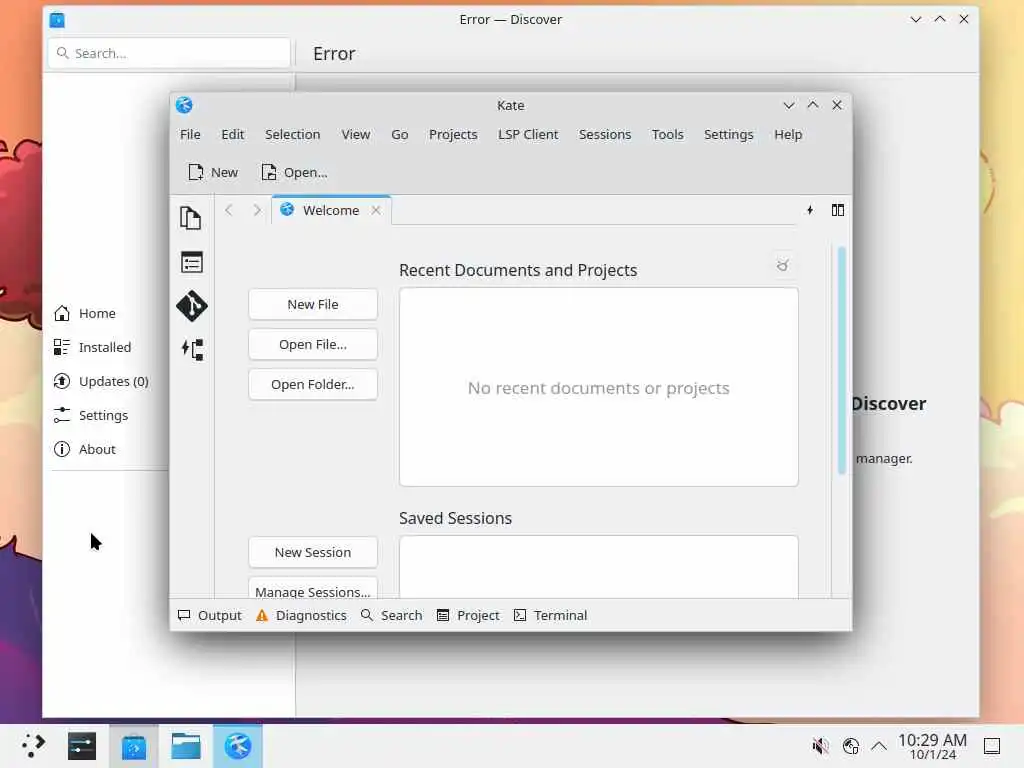Click the muted volume tray icon
Image resolution: width=1024 pixels, height=768 pixels.
tap(820, 746)
